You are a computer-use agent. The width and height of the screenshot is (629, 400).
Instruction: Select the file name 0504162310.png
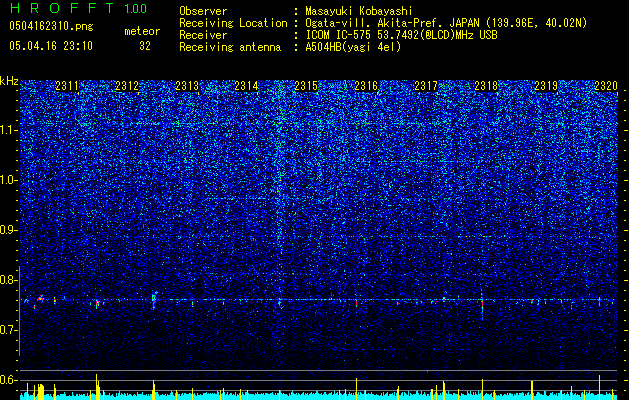click(51, 27)
